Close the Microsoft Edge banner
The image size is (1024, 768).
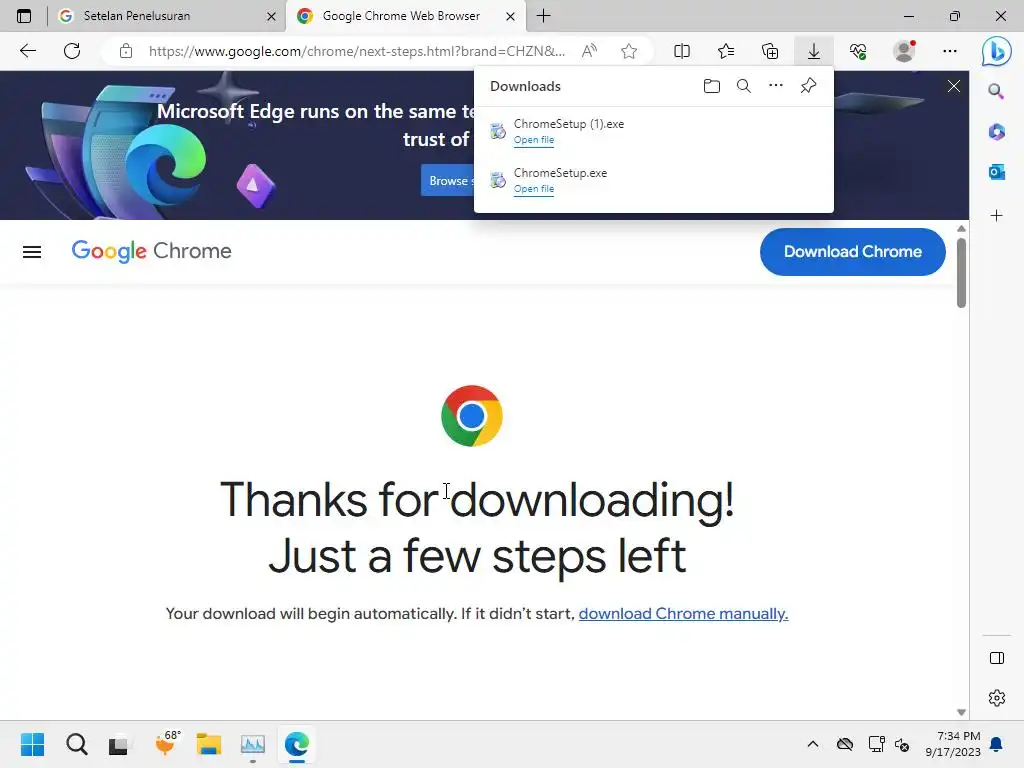click(954, 86)
